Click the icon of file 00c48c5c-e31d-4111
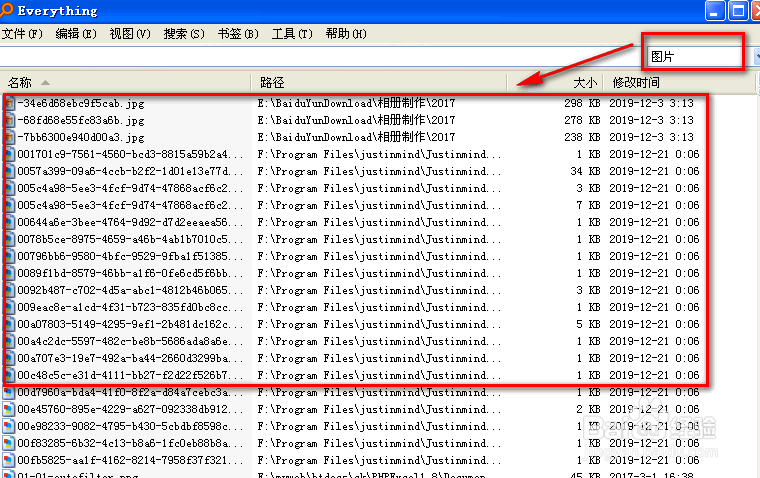The height and width of the screenshot is (478, 760). point(9,375)
